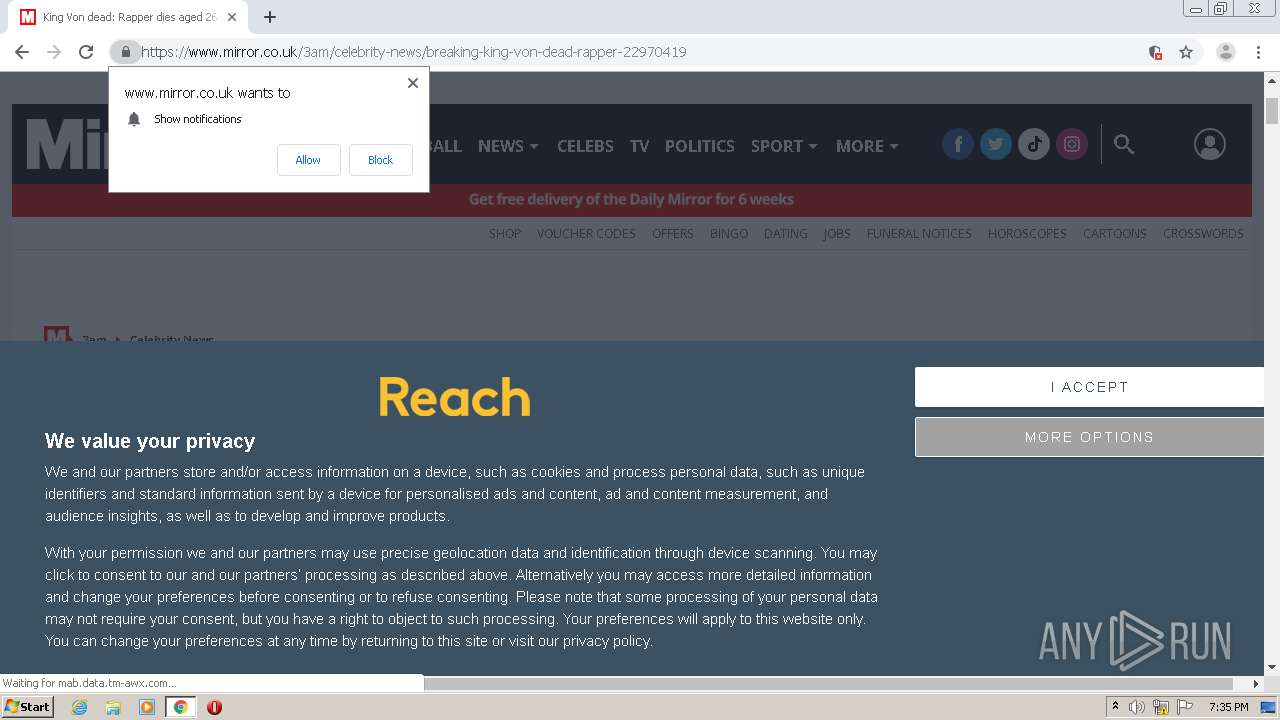Open the CARTOONS link
The width and height of the screenshot is (1280, 720).
[1115, 234]
